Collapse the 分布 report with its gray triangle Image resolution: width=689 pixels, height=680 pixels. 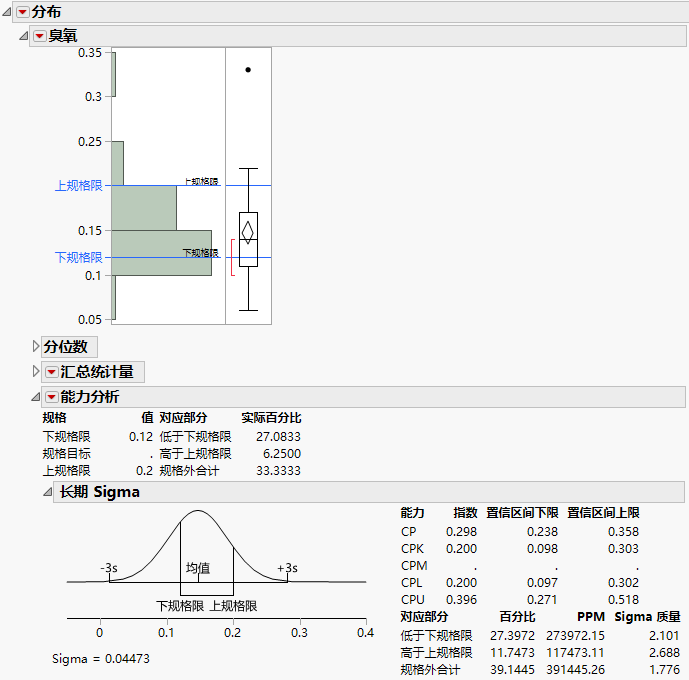(8, 12)
